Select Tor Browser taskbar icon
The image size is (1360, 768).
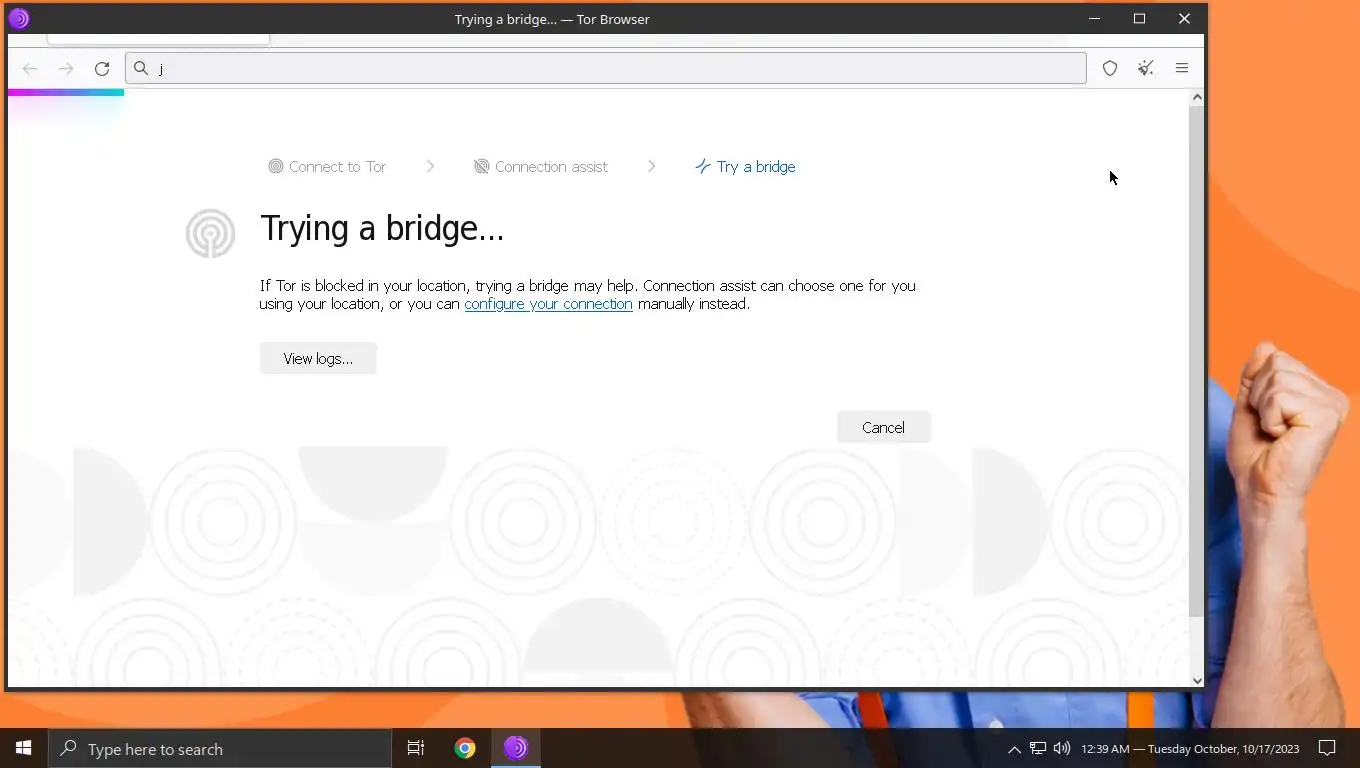(516, 748)
